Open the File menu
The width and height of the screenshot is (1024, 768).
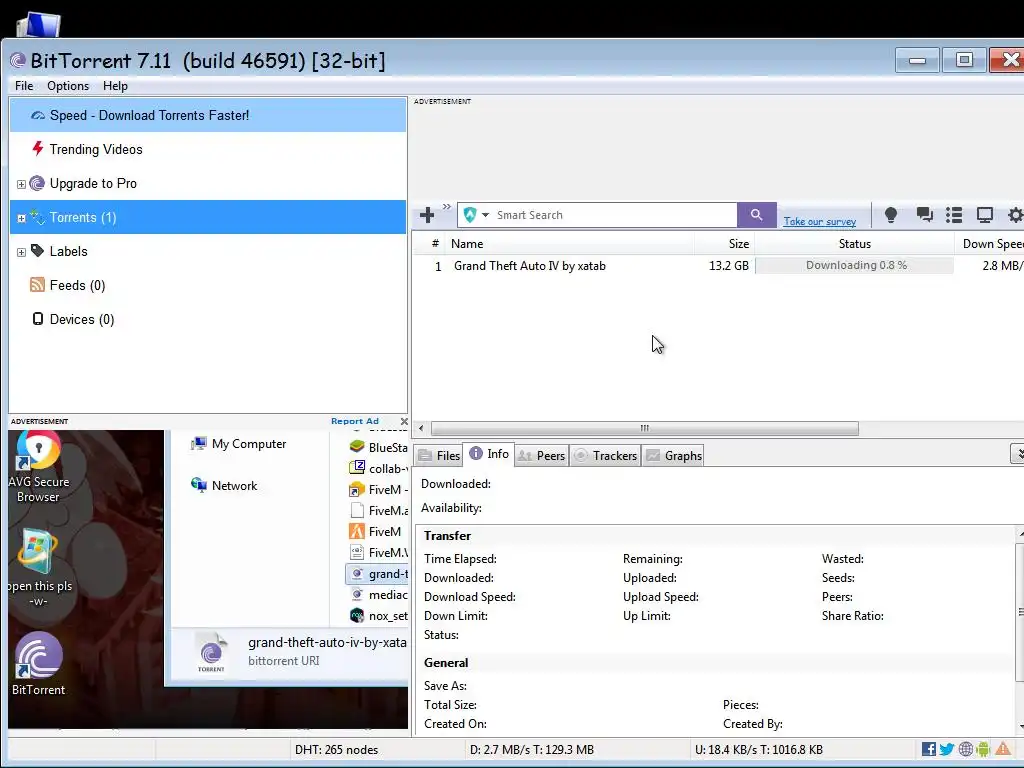(x=24, y=86)
